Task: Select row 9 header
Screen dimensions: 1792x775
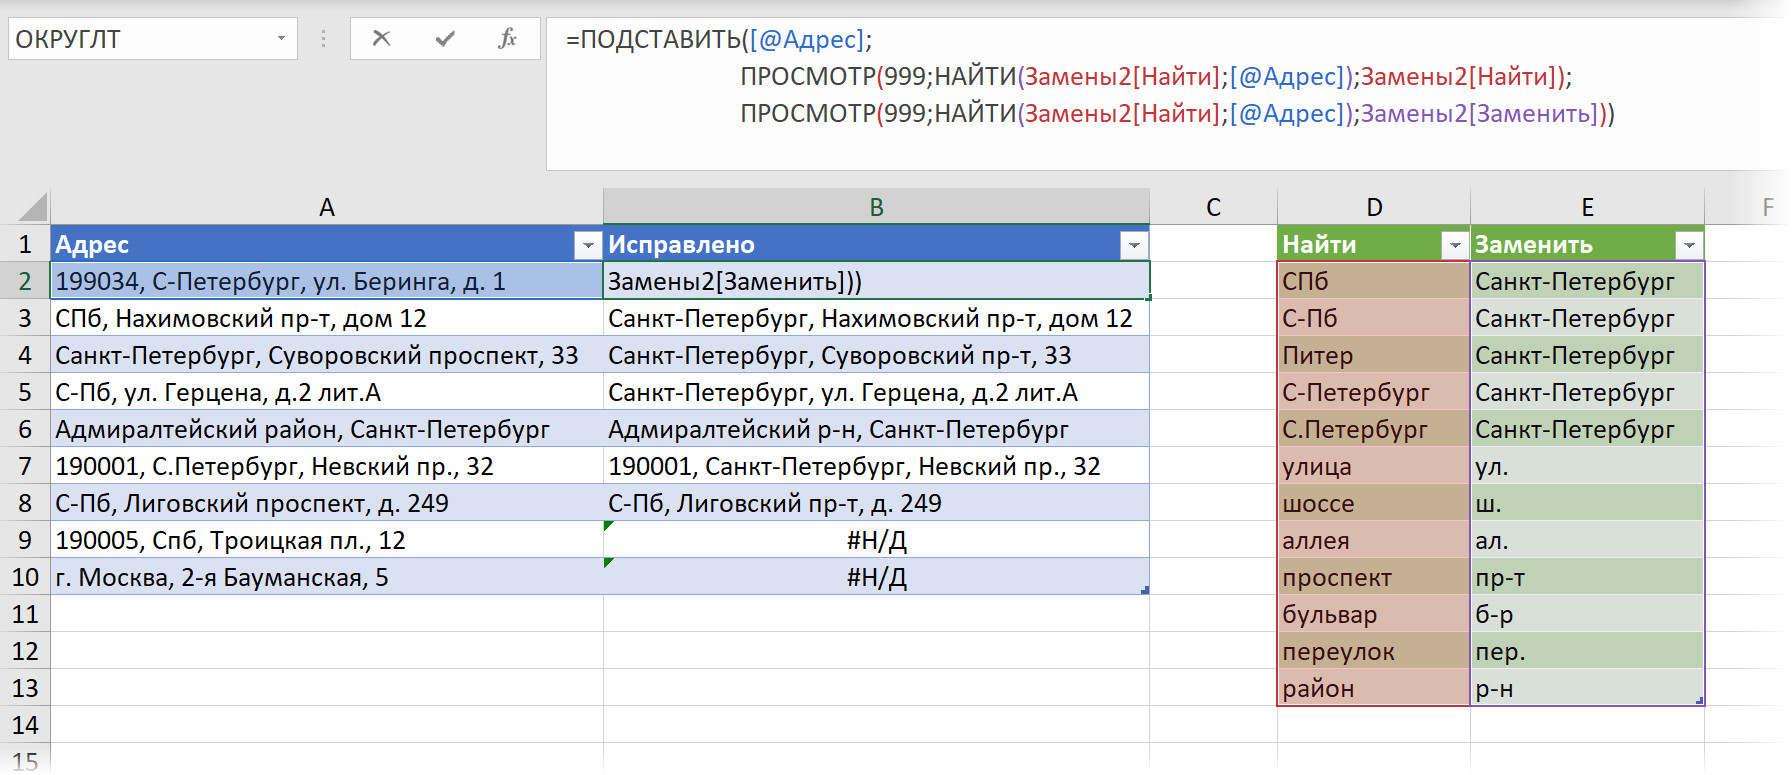Action: (x=25, y=540)
